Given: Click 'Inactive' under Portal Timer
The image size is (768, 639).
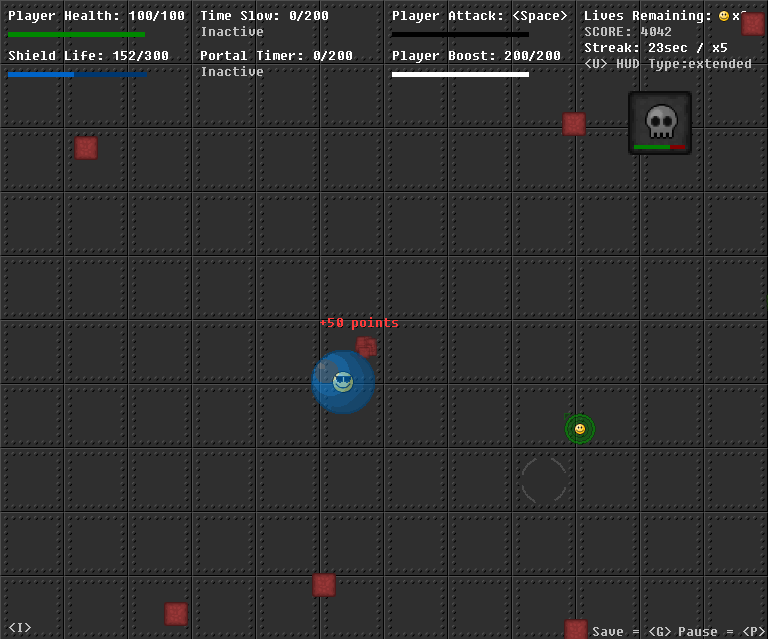Looking at the screenshot, I should pos(232,71).
